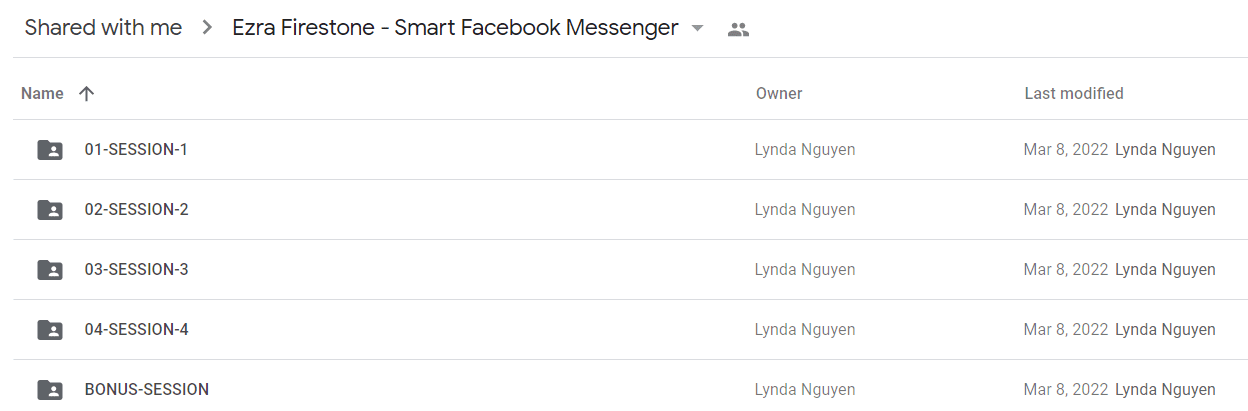1248x411 pixels.
Task: Click the 04-SESSION-4 shared folder icon
Action: point(50,330)
